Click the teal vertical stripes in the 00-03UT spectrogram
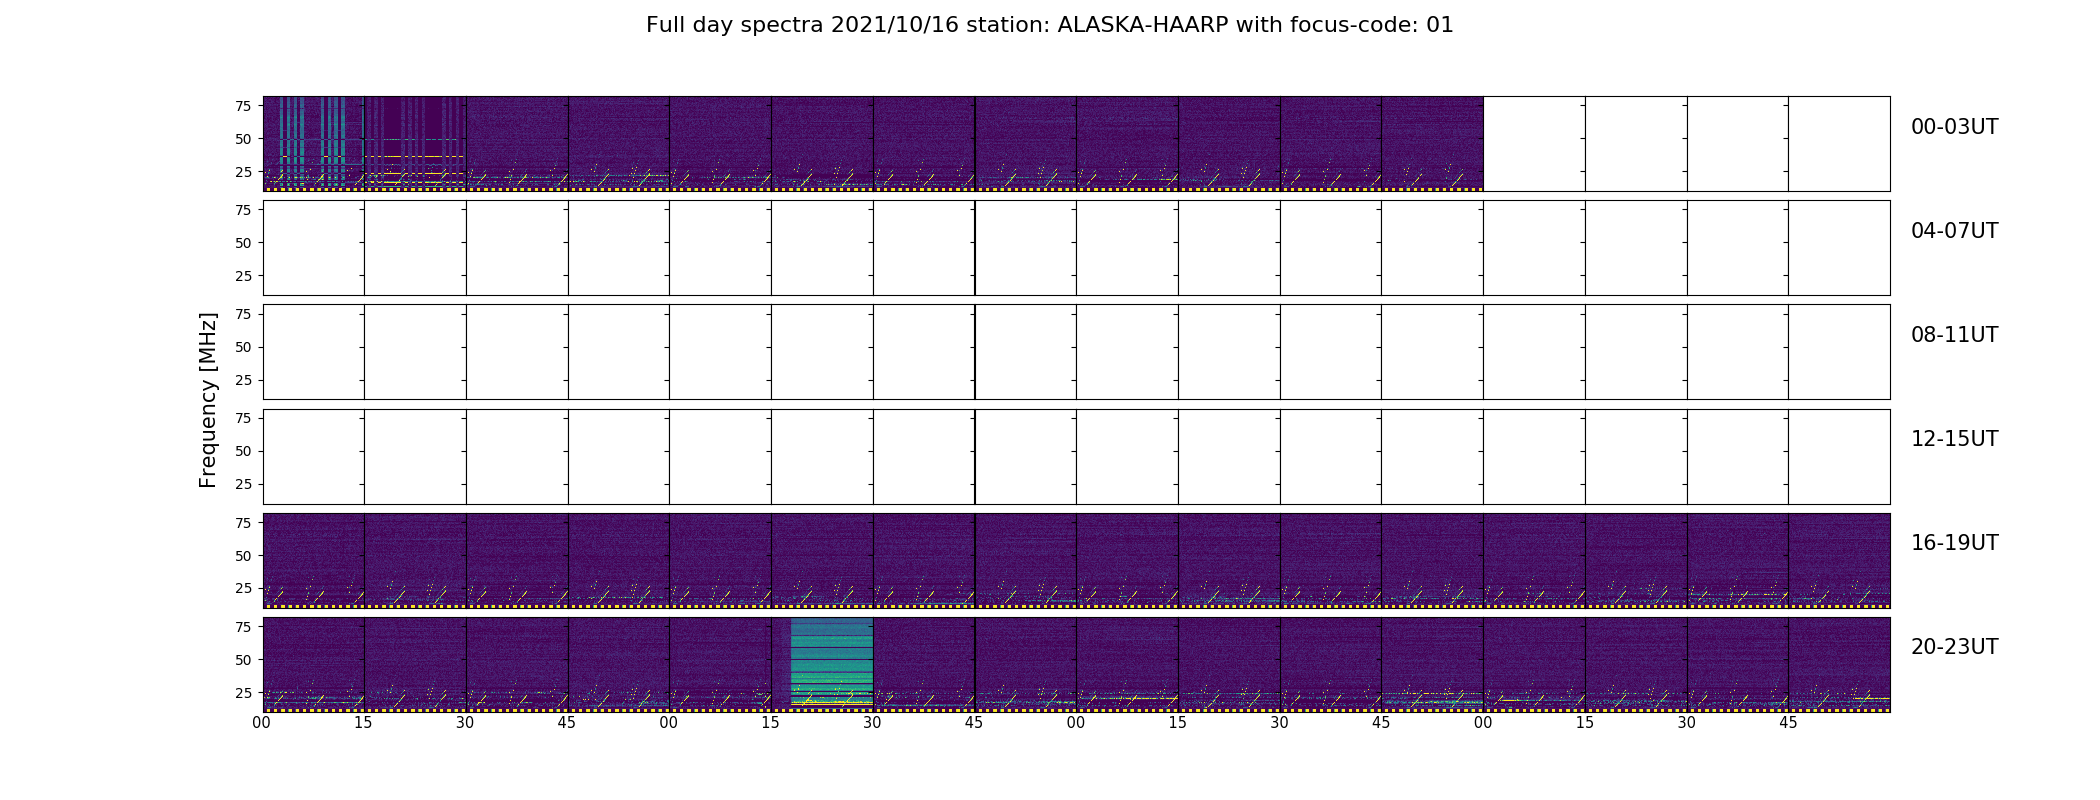The height and width of the screenshot is (800, 2100). (x=313, y=140)
